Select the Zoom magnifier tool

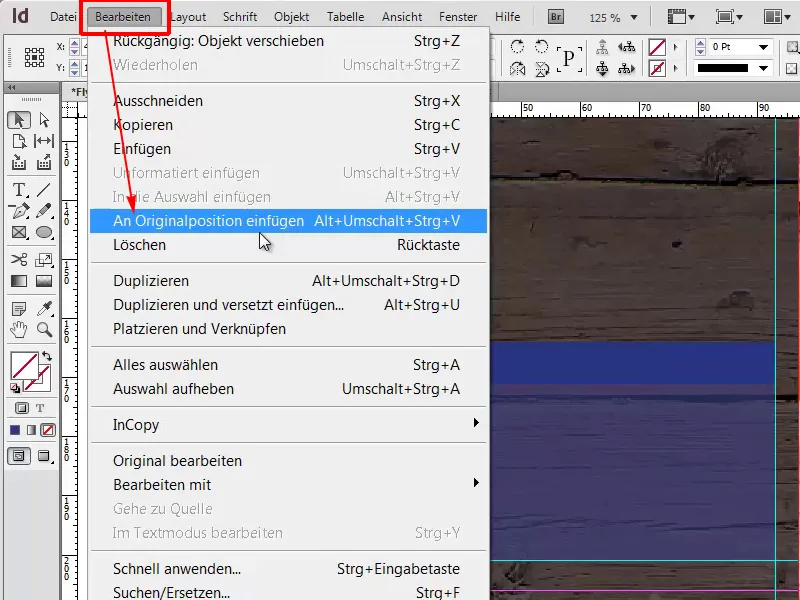point(44,330)
